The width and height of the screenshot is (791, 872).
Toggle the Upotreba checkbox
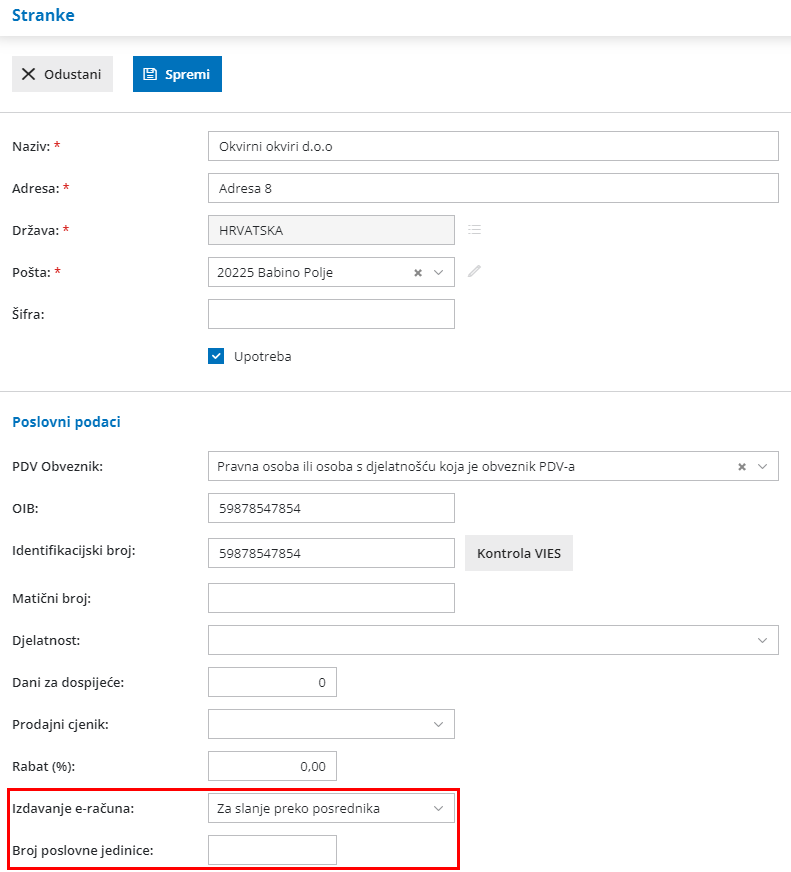point(215,355)
